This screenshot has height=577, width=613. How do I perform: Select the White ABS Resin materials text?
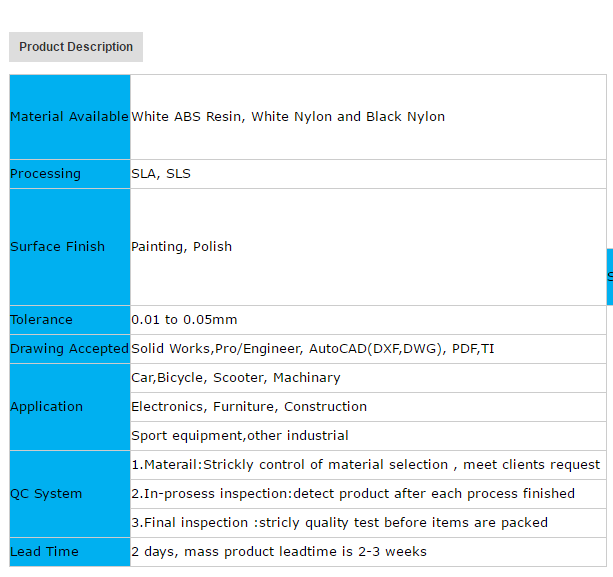288,117
